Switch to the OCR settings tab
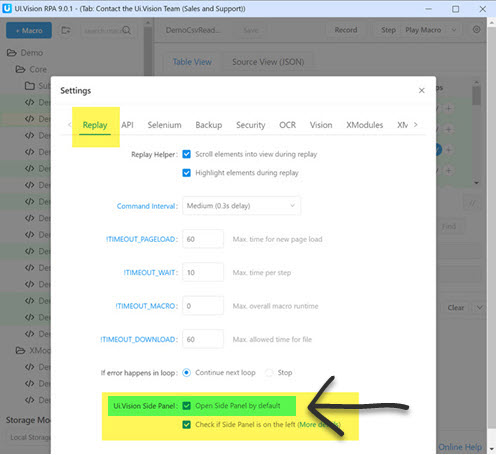The image size is (496, 455). coord(287,125)
